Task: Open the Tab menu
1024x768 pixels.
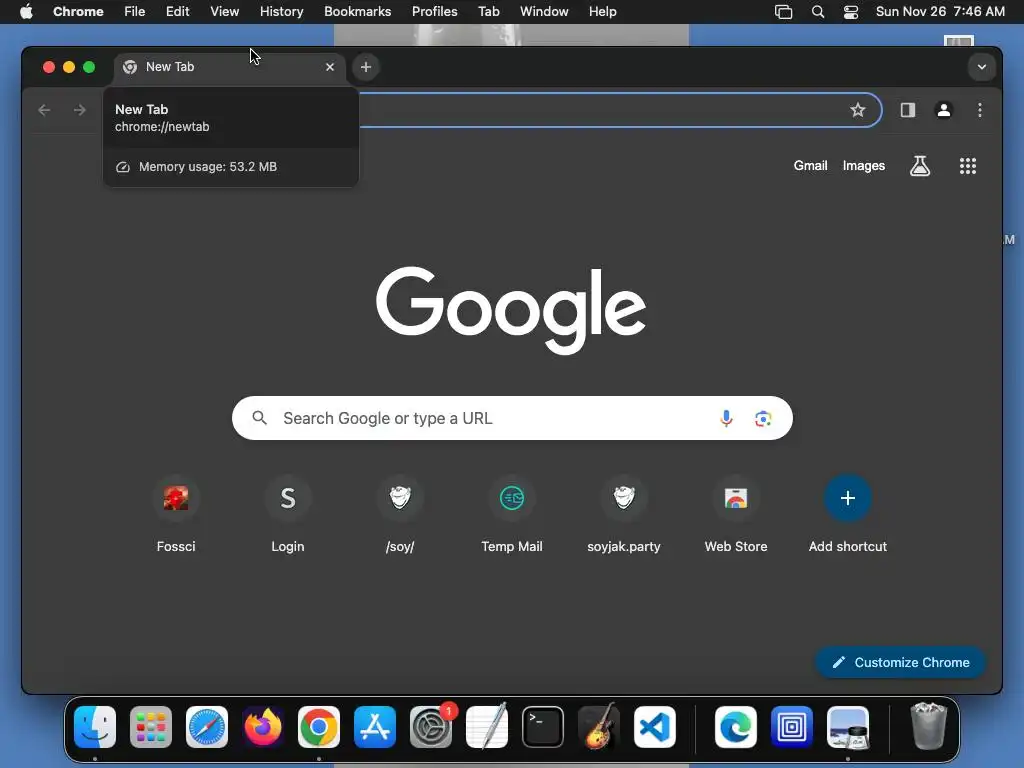Action: pos(488,12)
